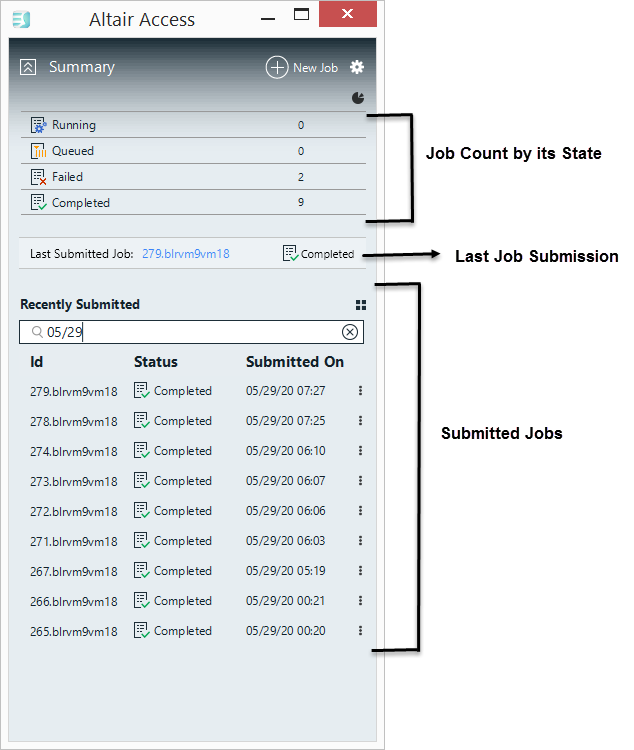The image size is (634, 750).
Task: Click the job search input field
Action: tap(191, 332)
